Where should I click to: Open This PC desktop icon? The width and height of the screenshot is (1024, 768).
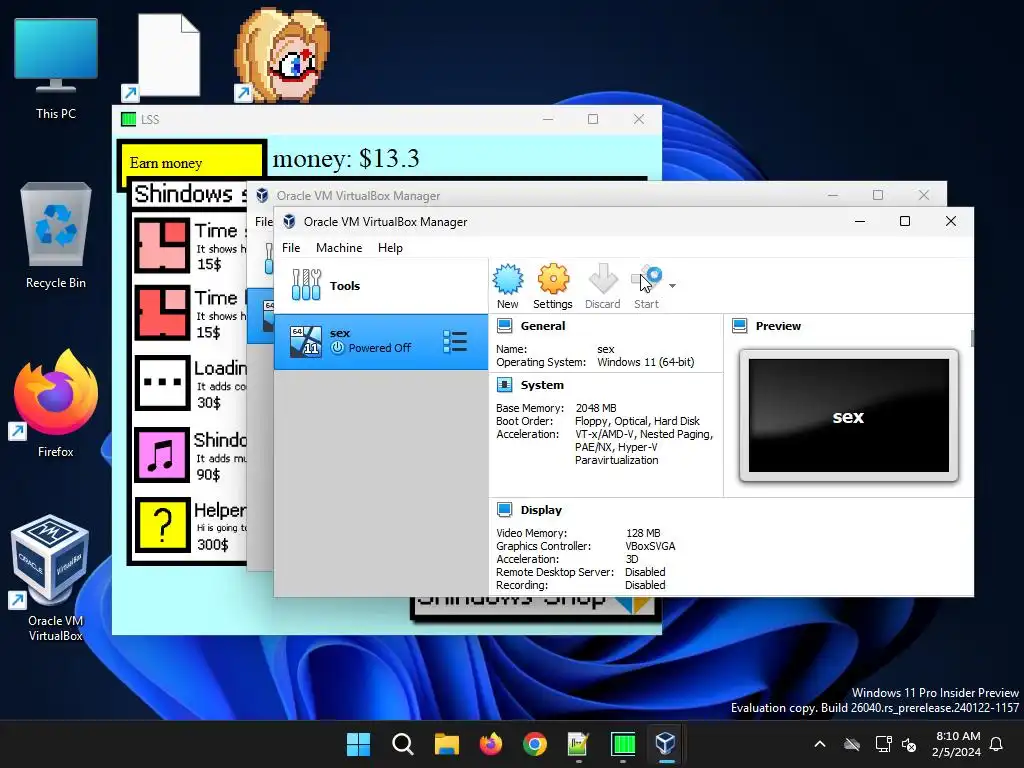point(56,69)
